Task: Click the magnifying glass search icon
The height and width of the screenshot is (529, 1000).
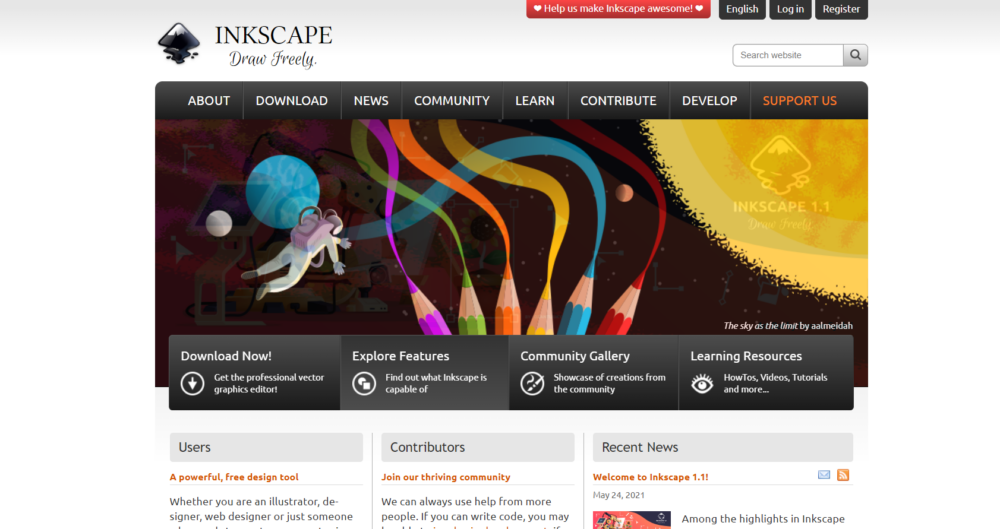Action: tap(855, 55)
